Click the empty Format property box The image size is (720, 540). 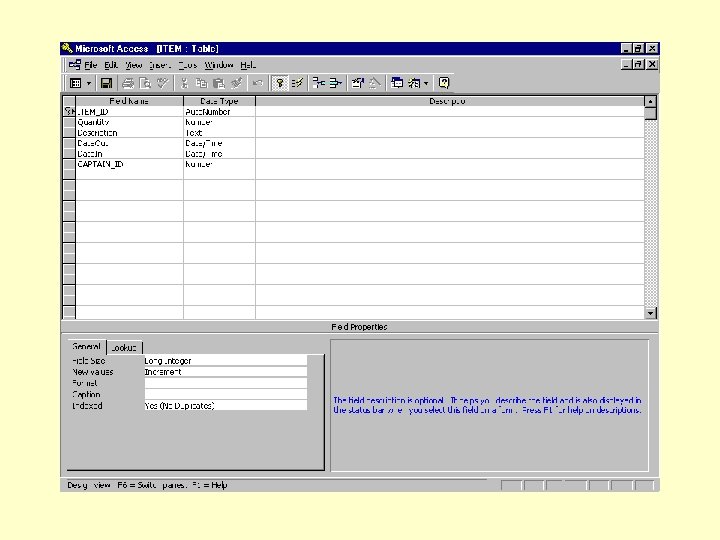(225, 383)
